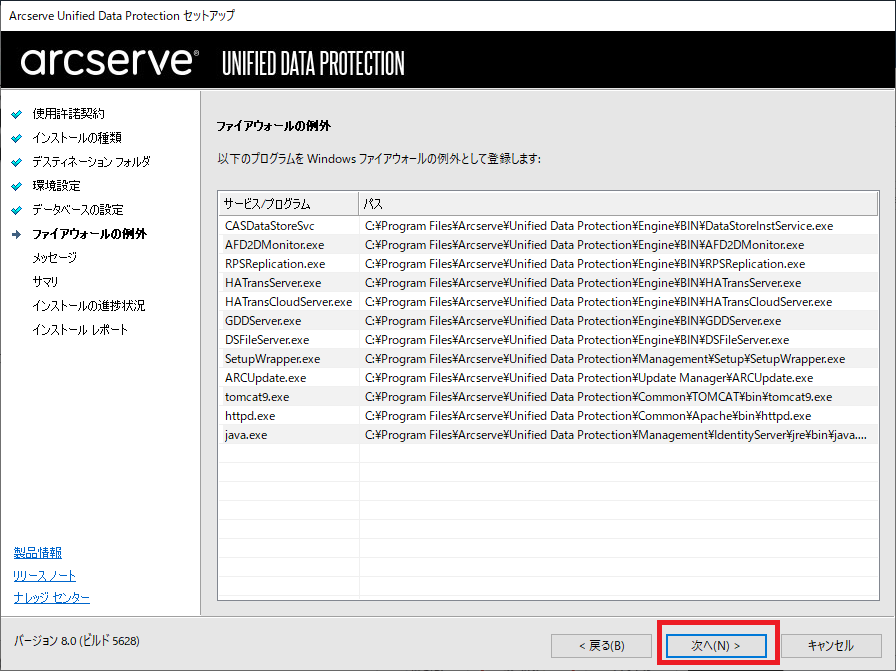Click the checkmark icon beside インストールの種類
The width and height of the screenshot is (896, 671).
click(17, 138)
